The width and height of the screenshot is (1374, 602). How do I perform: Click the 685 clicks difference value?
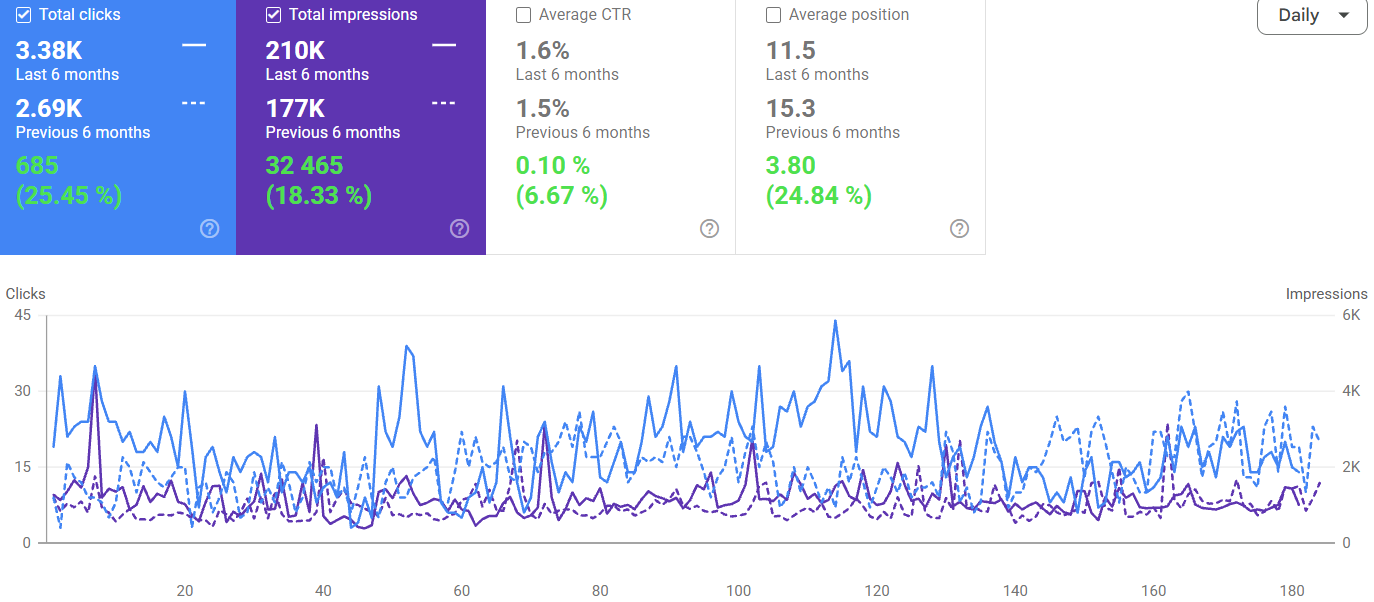(x=38, y=165)
